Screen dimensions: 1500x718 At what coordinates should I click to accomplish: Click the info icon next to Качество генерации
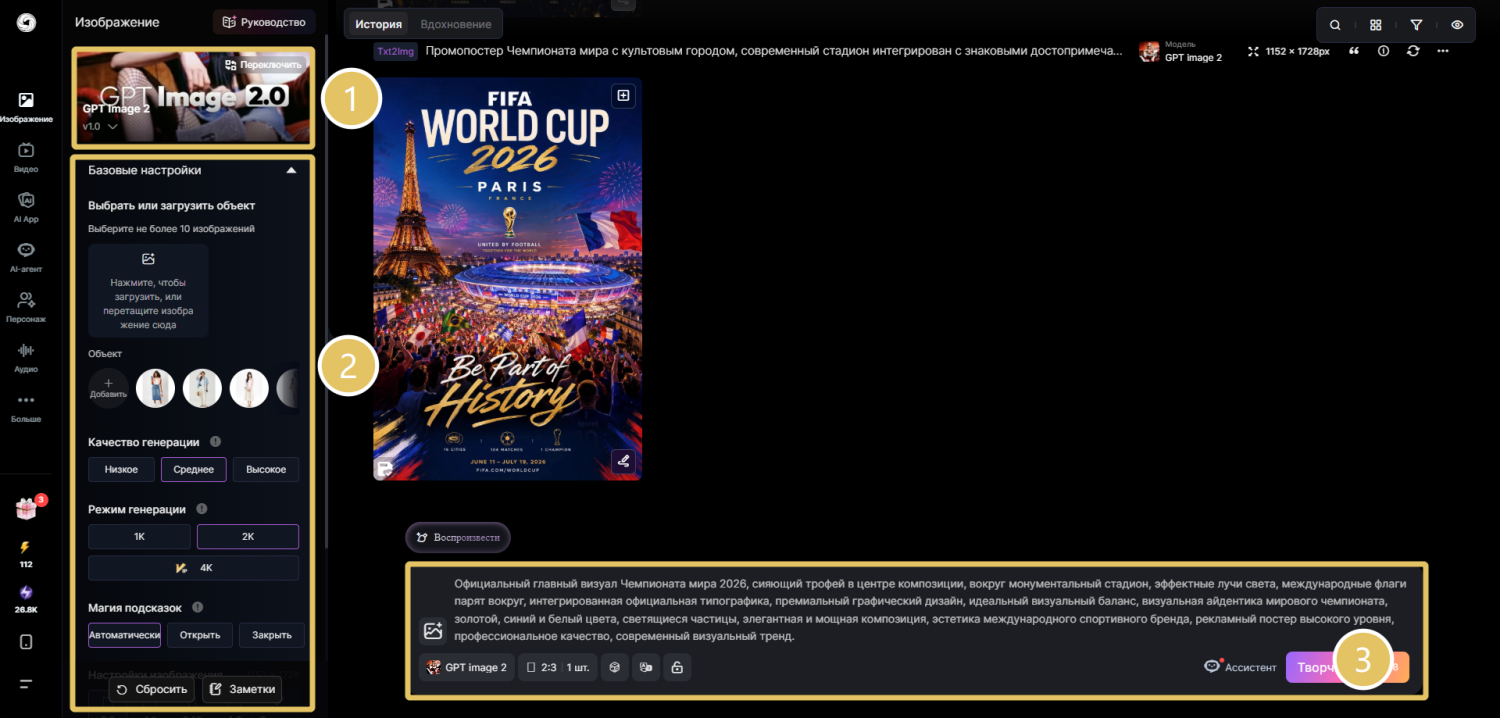(215, 442)
